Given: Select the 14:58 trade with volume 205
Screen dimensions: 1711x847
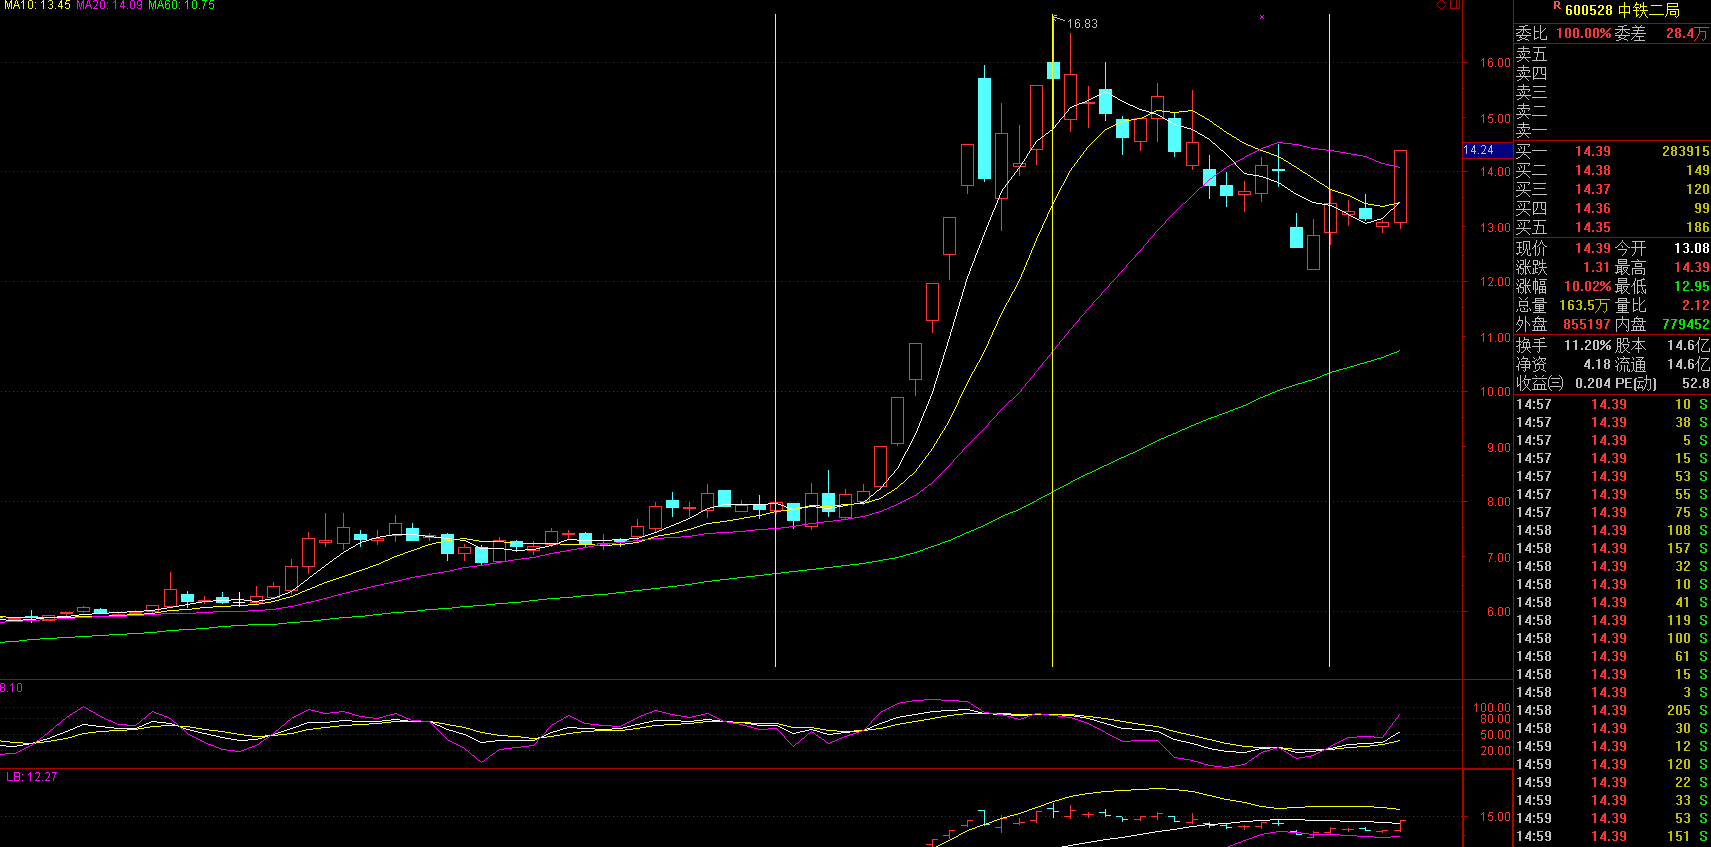Looking at the screenshot, I should (1612, 710).
